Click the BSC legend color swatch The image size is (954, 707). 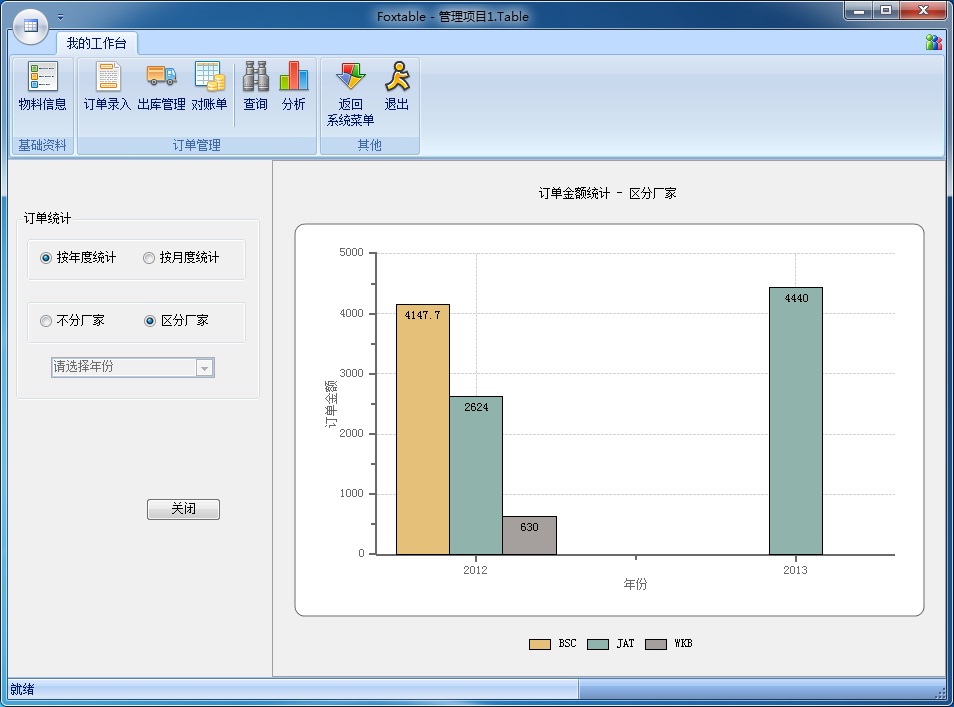click(x=540, y=644)
